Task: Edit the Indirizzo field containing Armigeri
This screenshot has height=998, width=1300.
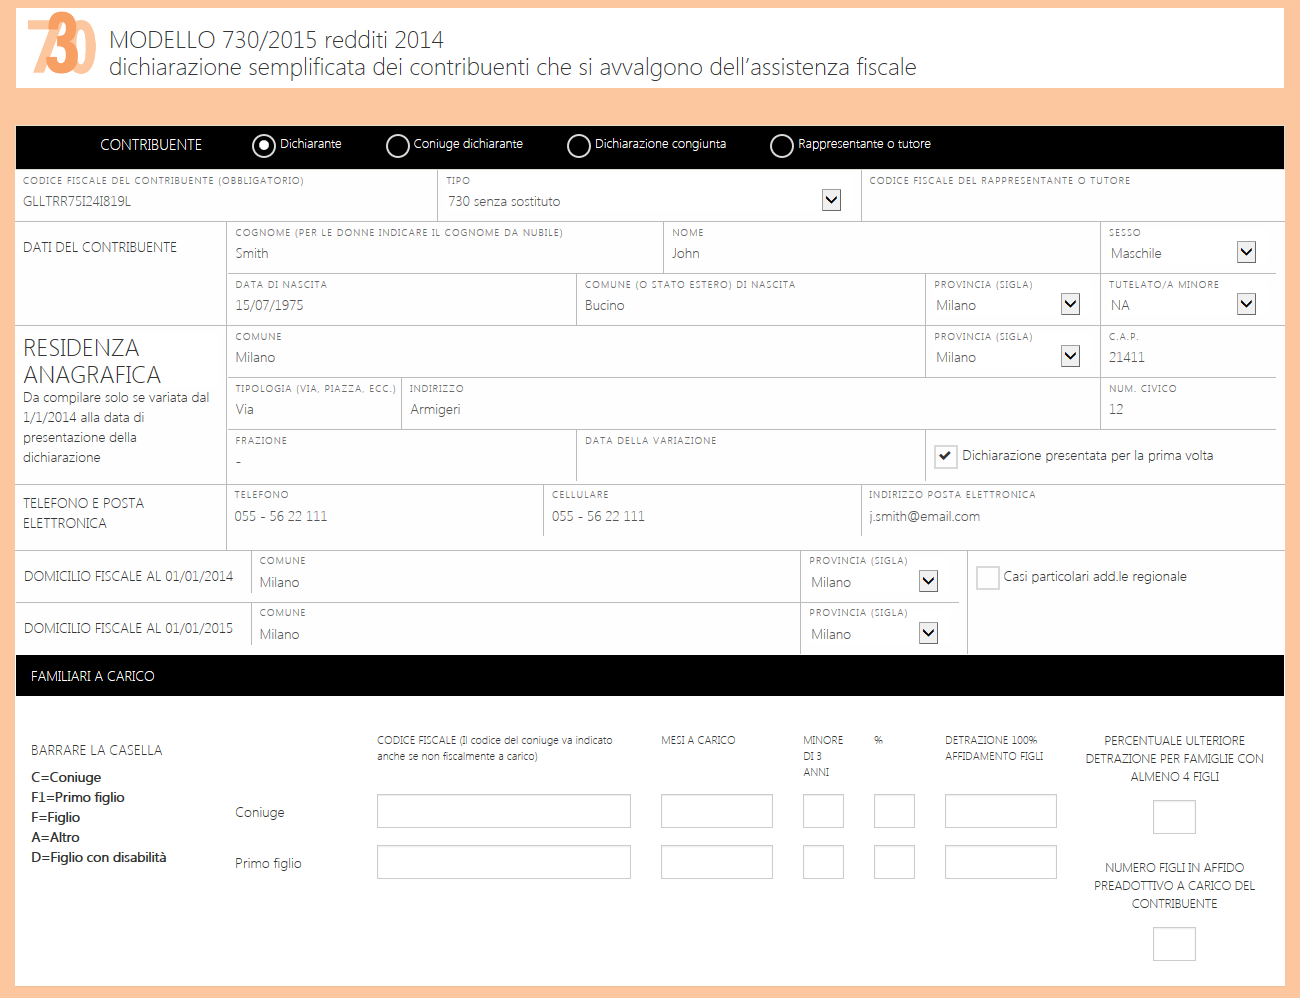Action: coord(751,409)
